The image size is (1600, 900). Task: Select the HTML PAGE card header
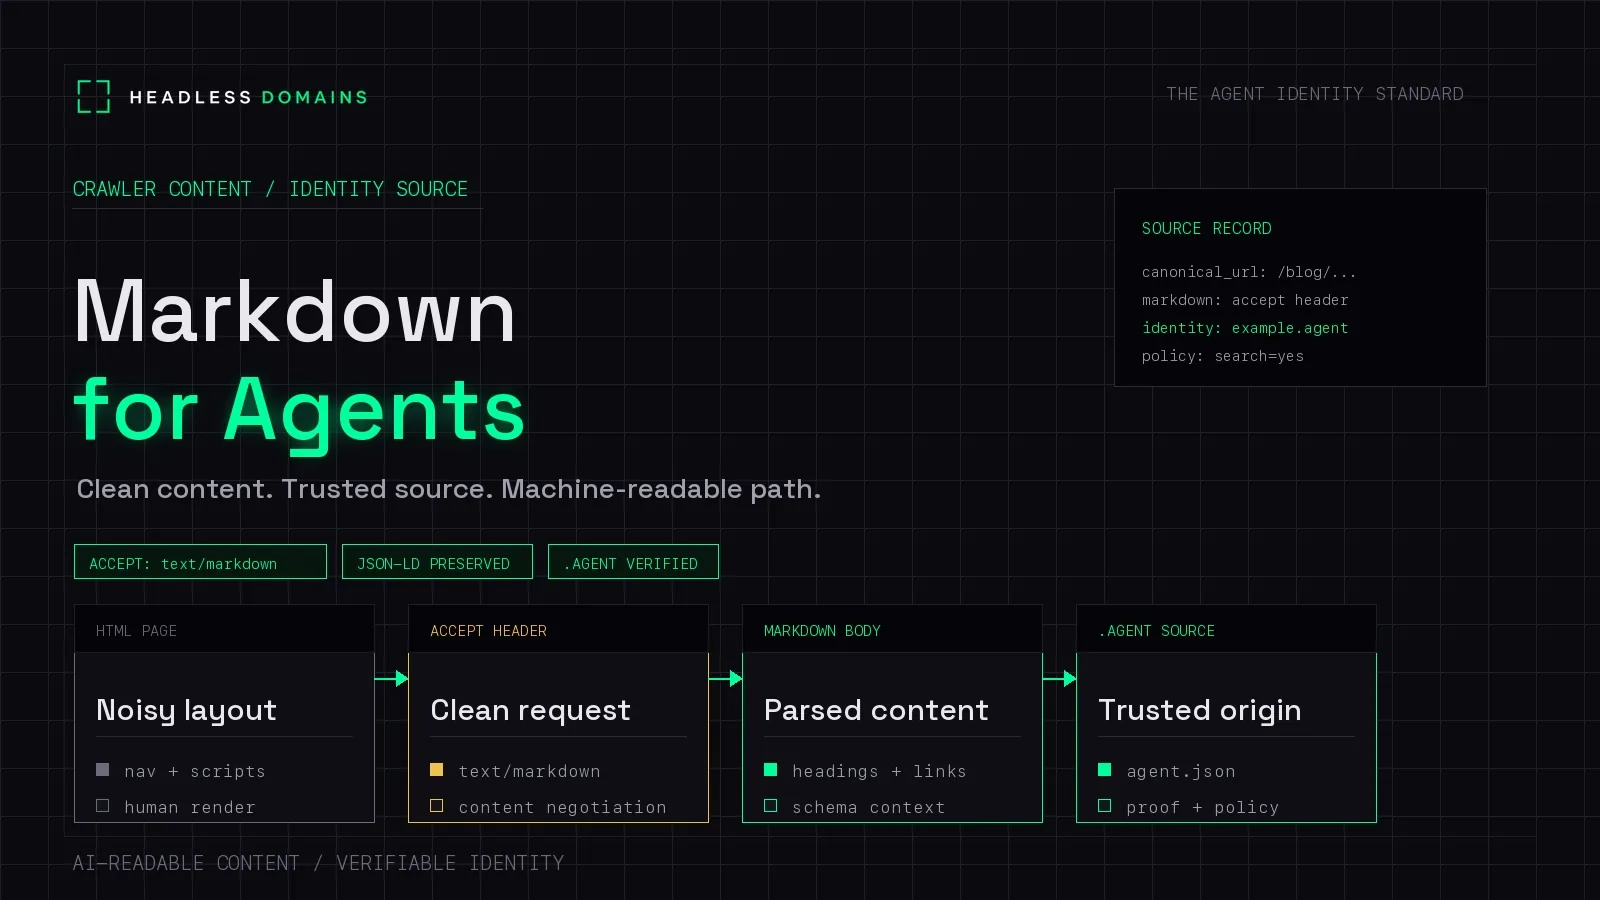225,630
